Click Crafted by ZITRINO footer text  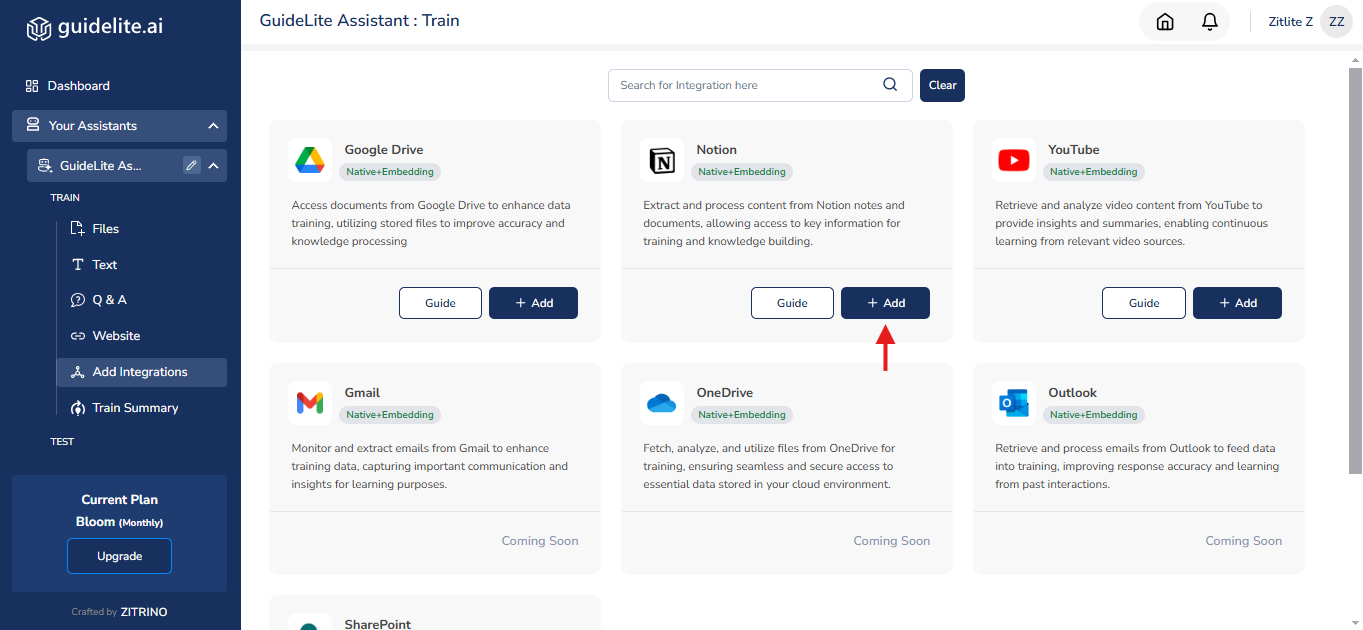[x=119, y=612]
